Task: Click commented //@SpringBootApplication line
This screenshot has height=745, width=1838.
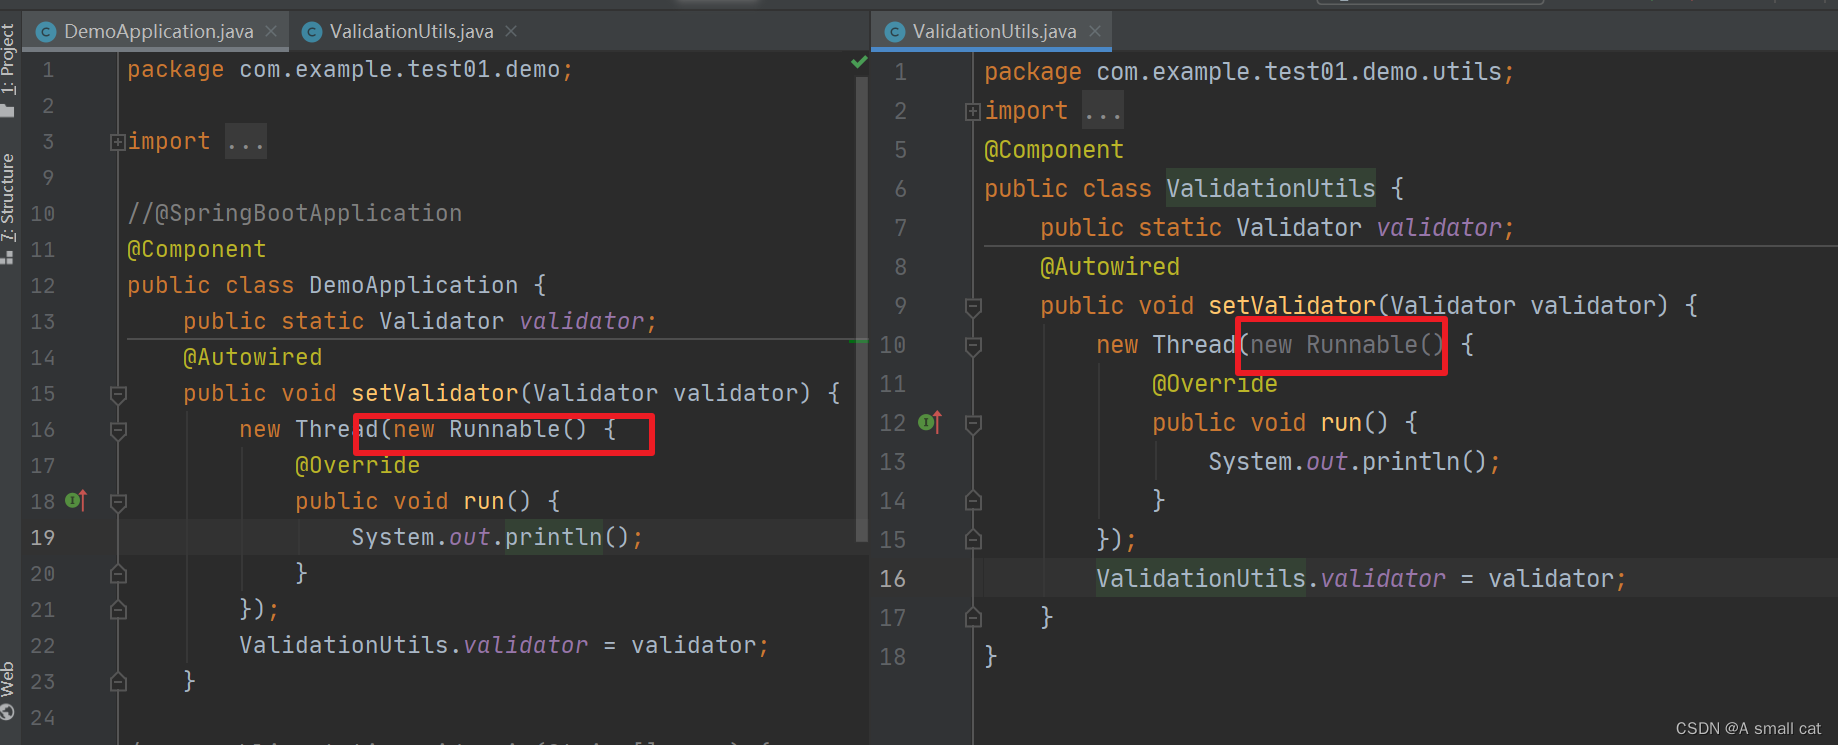Action: click(x=295, y=213)
